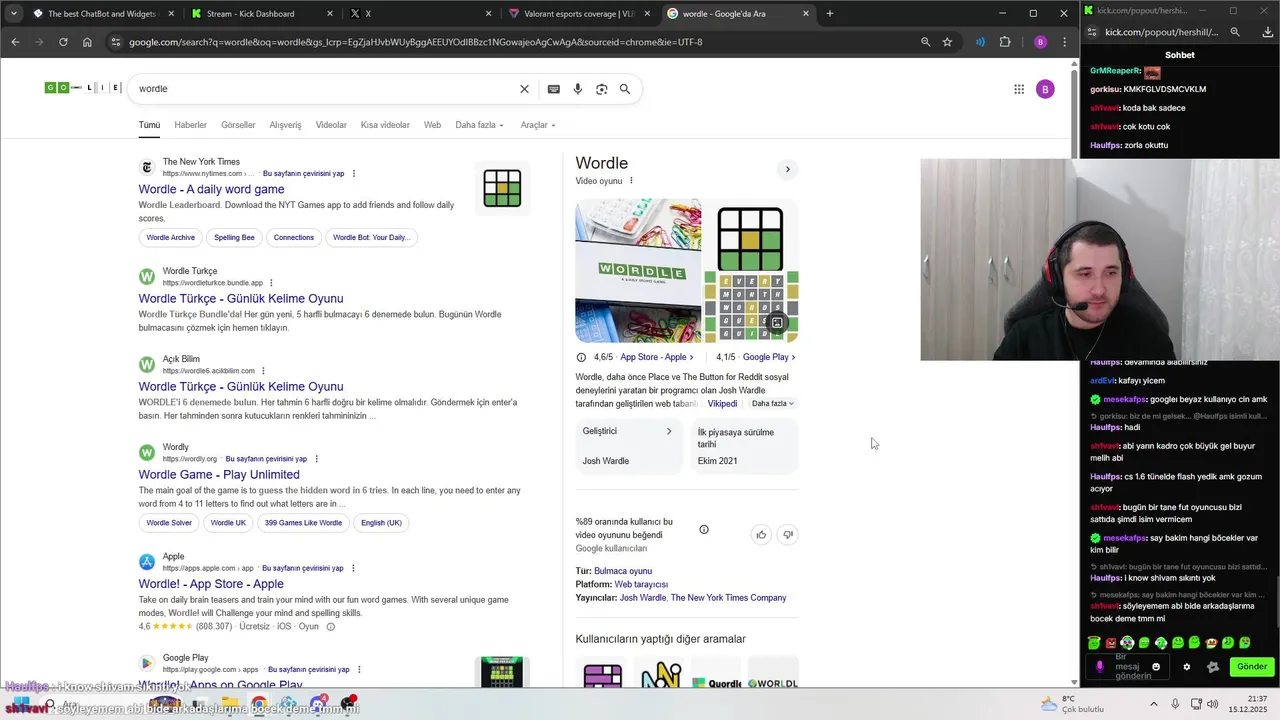Bookmark this page with the star

[x=947, y=42]
